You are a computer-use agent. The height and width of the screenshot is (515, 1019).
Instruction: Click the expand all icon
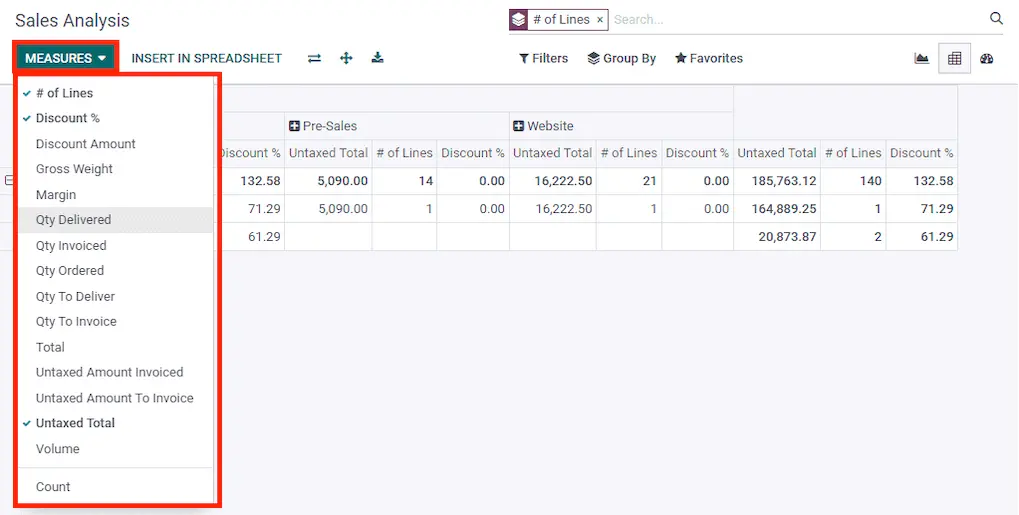pyautogui.click(x=346, y=58)
